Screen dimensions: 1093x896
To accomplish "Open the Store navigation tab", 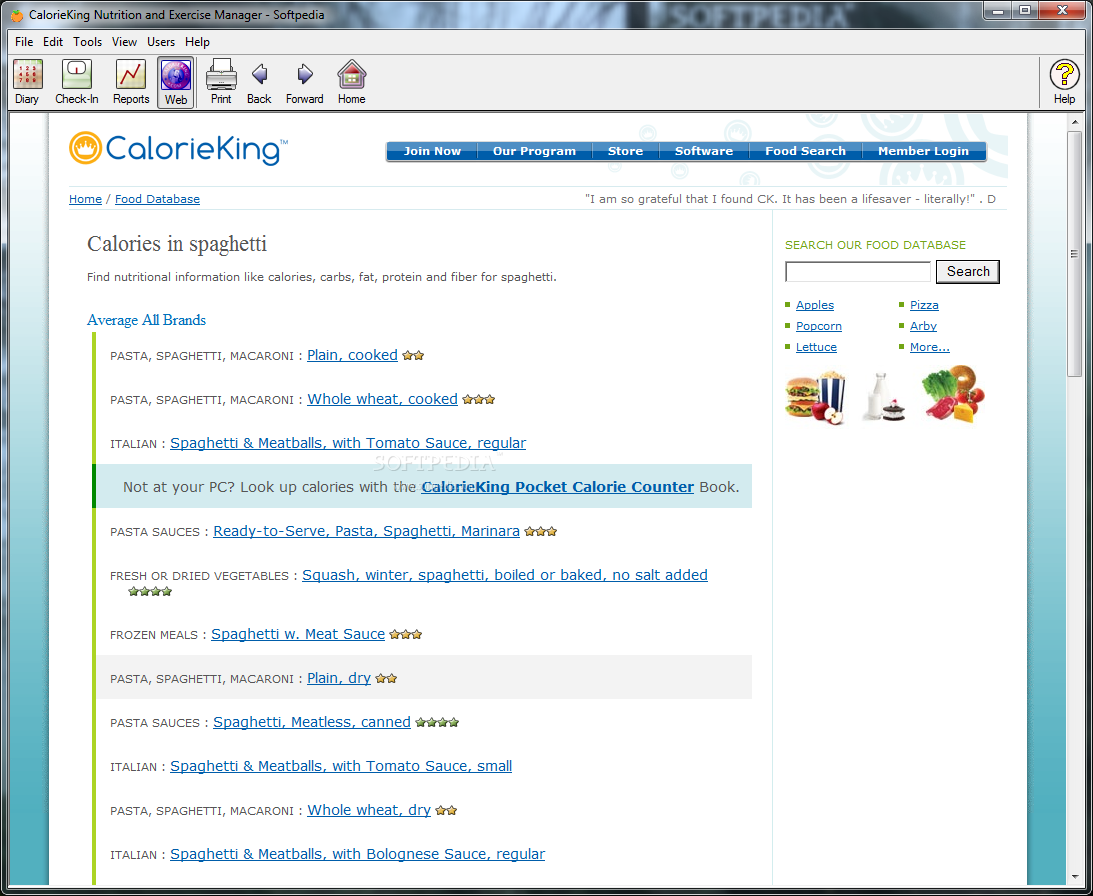I will [x=625, y=151].
